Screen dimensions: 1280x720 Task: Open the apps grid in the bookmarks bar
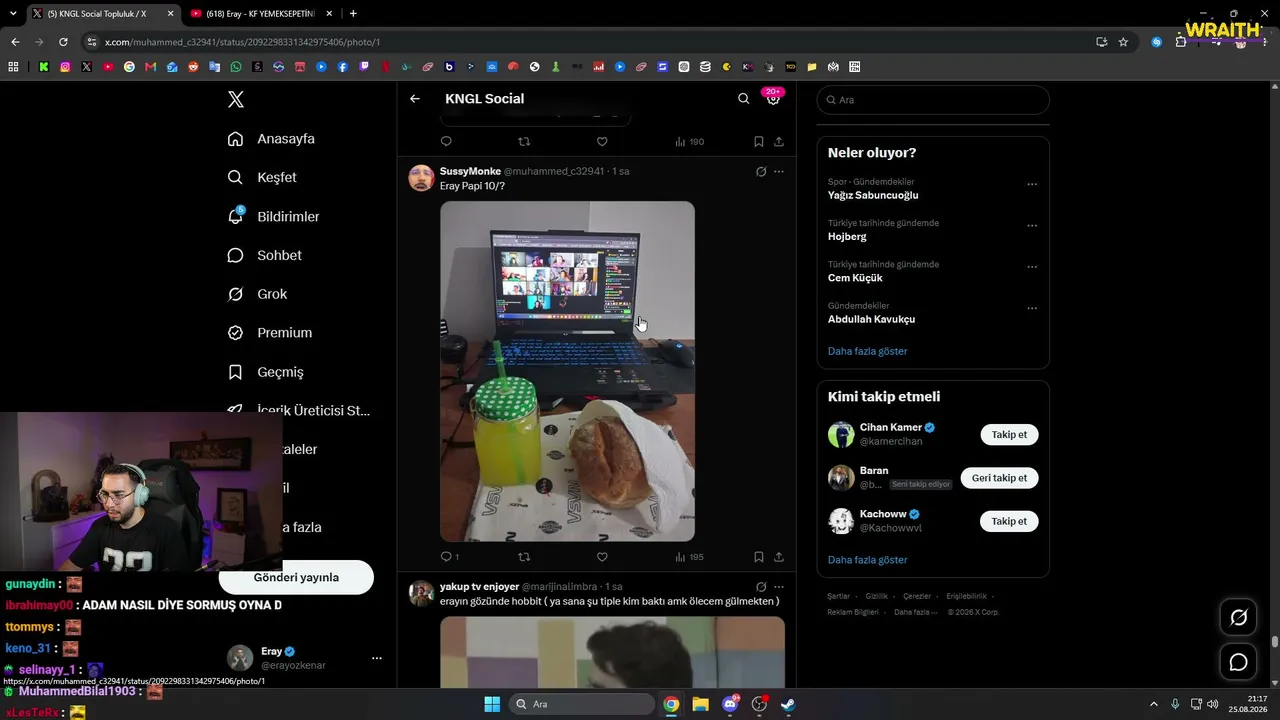point(13,67)
